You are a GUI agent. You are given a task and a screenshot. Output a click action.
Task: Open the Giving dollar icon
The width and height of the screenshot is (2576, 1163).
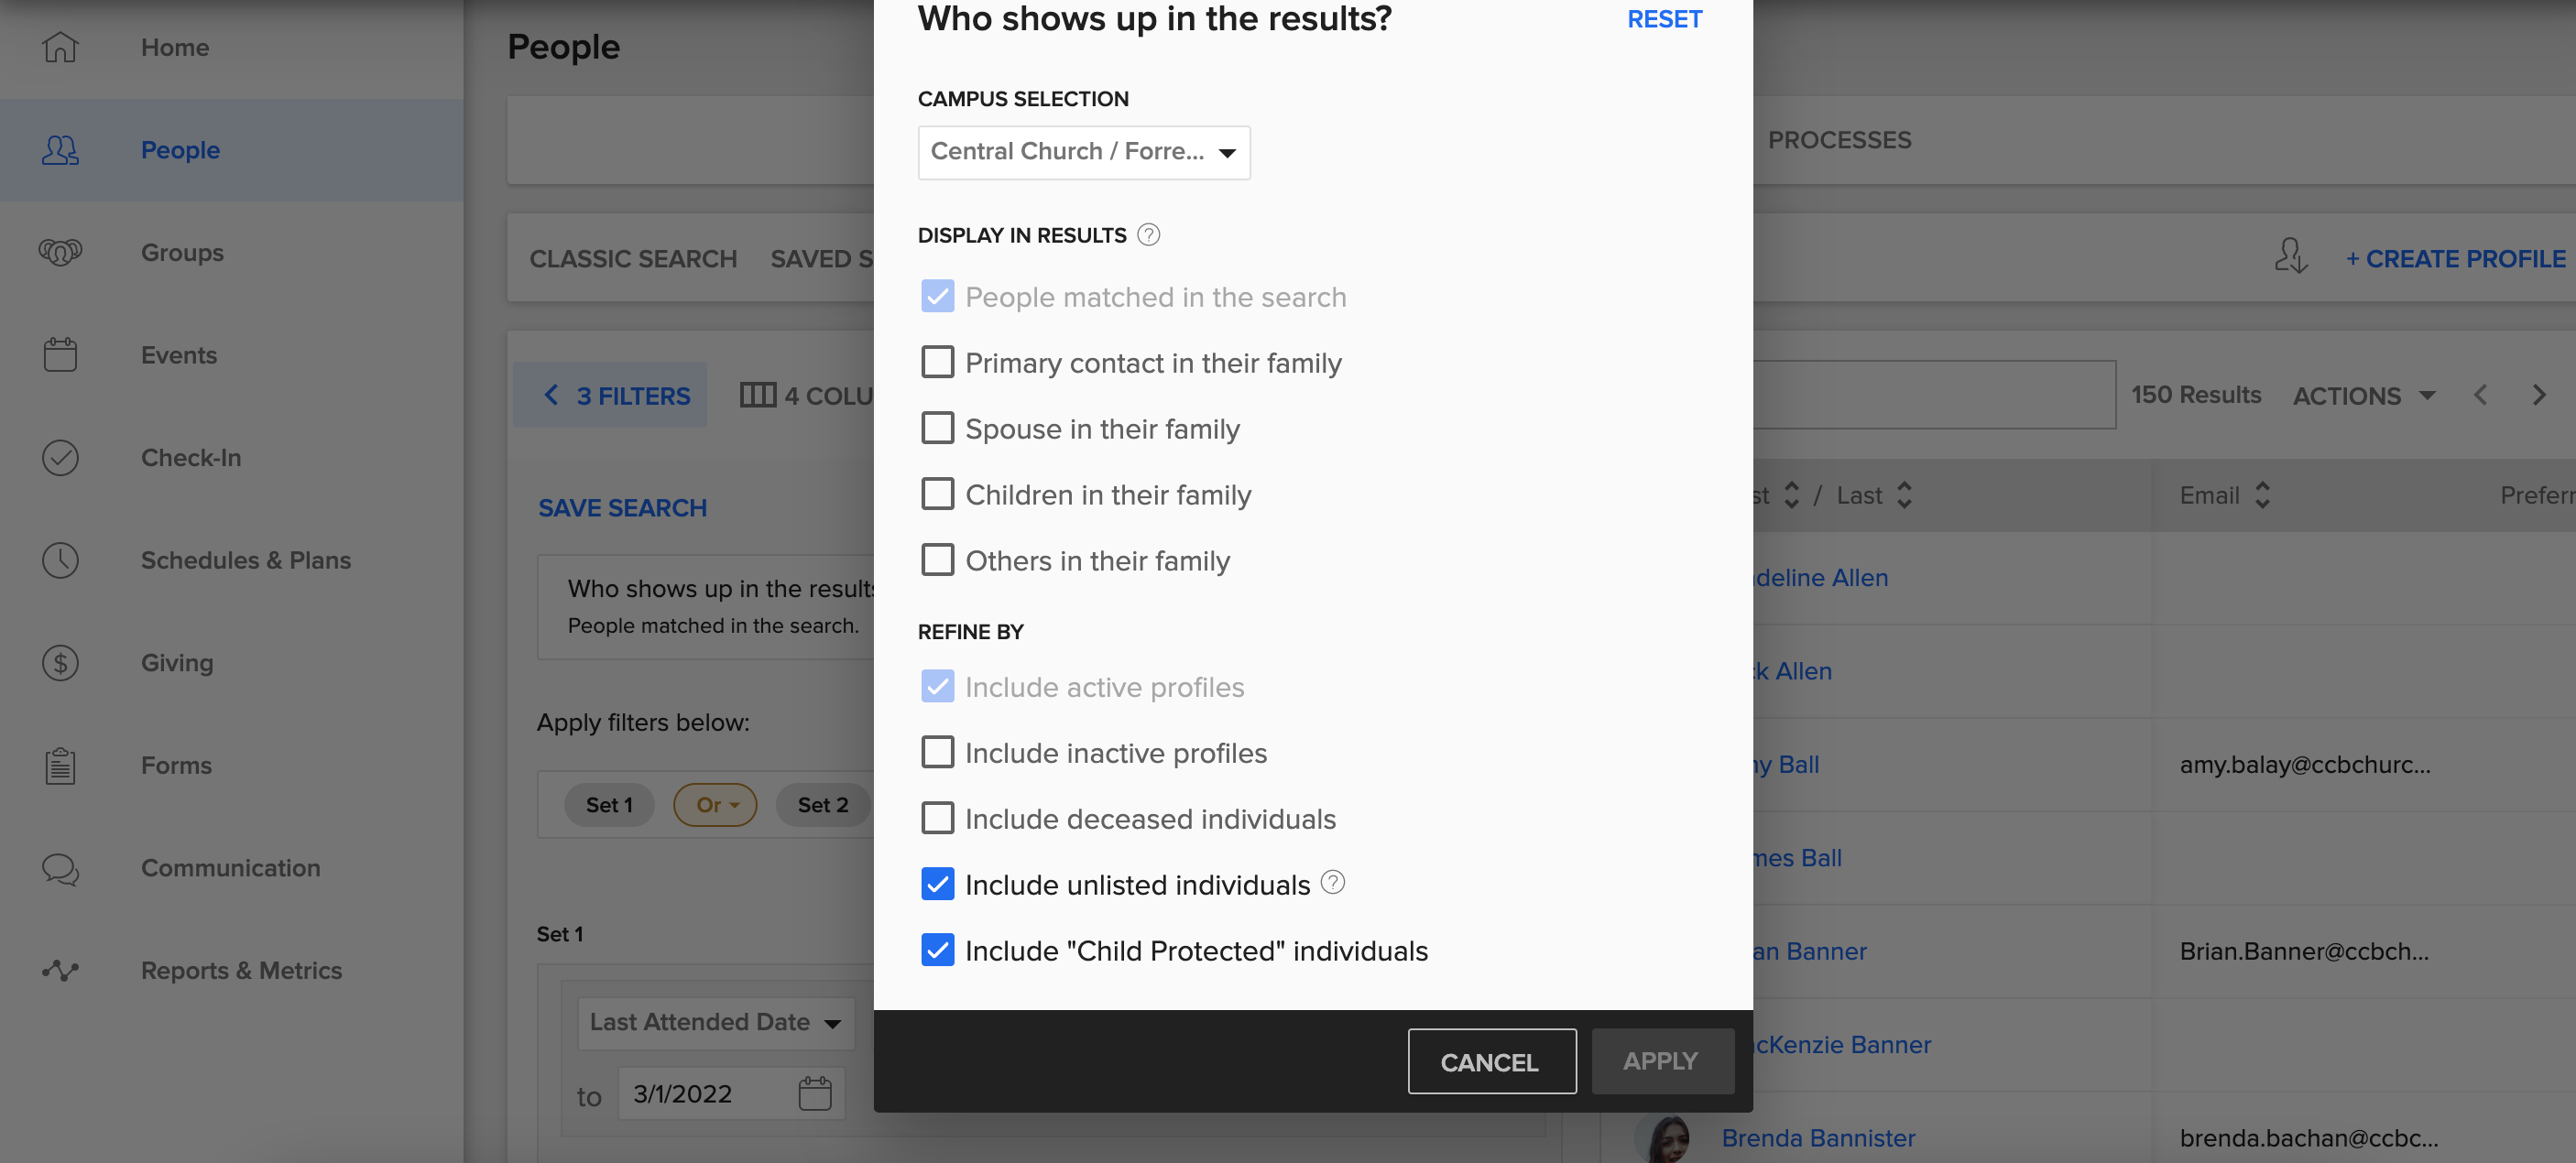point(59,662)
